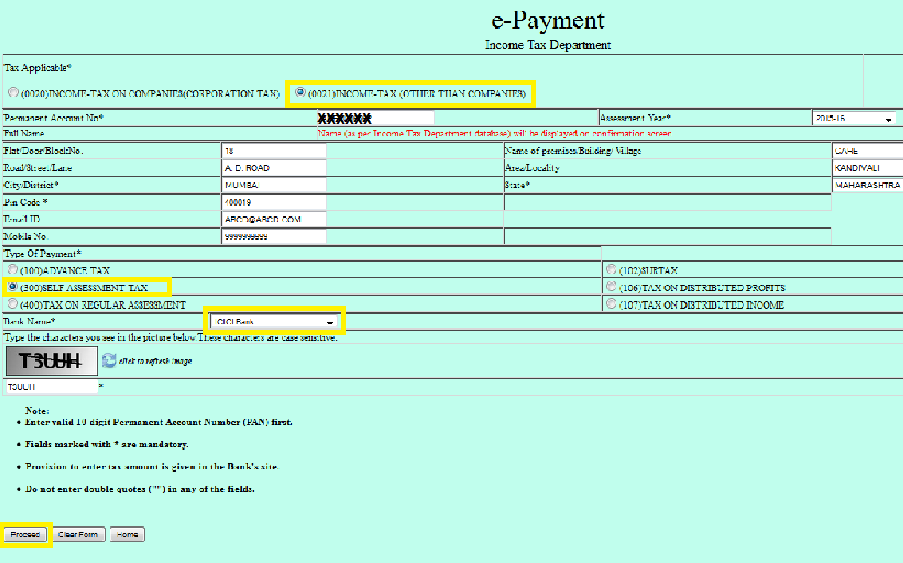The image size is (903, 563).
Task: Click the Permanent Account No. field
Action: pos(374,118)
